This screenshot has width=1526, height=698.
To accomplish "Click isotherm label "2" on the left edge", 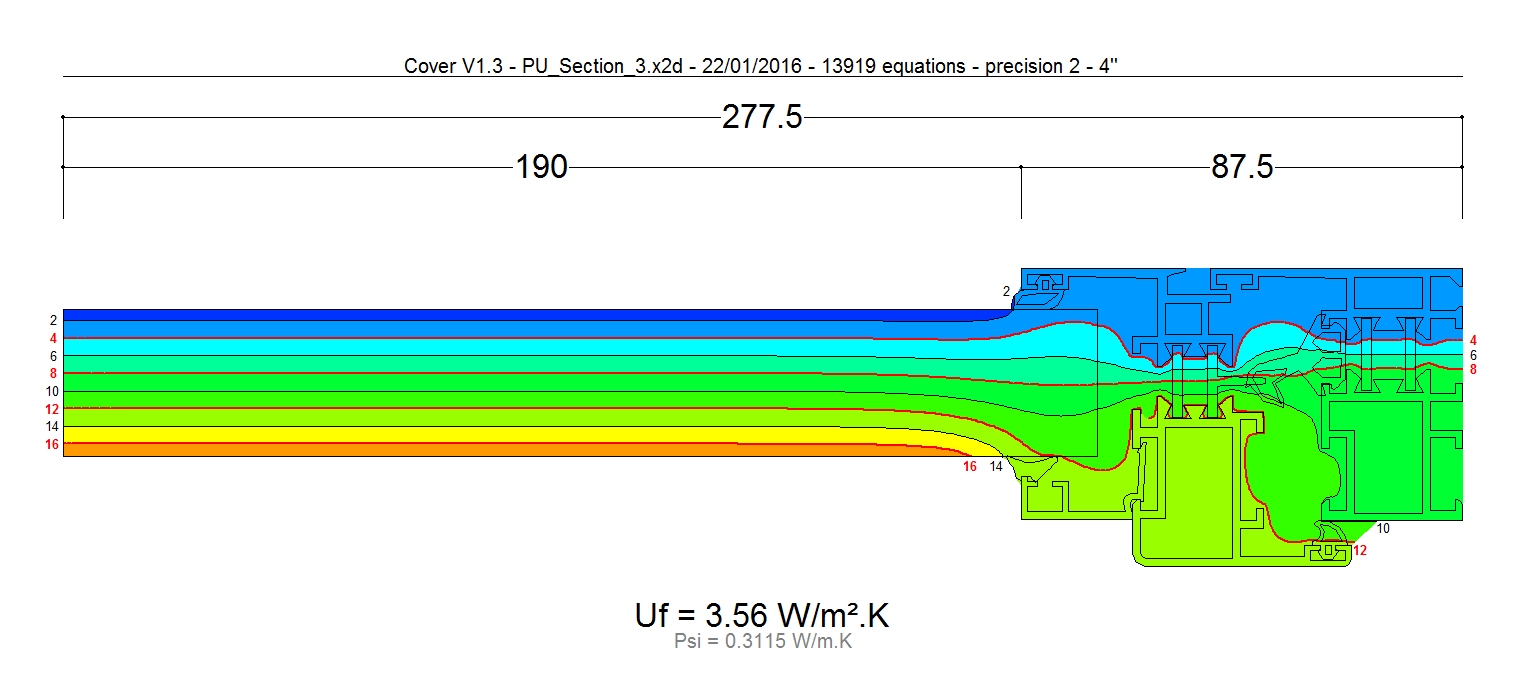I will [x=53, y=321].
